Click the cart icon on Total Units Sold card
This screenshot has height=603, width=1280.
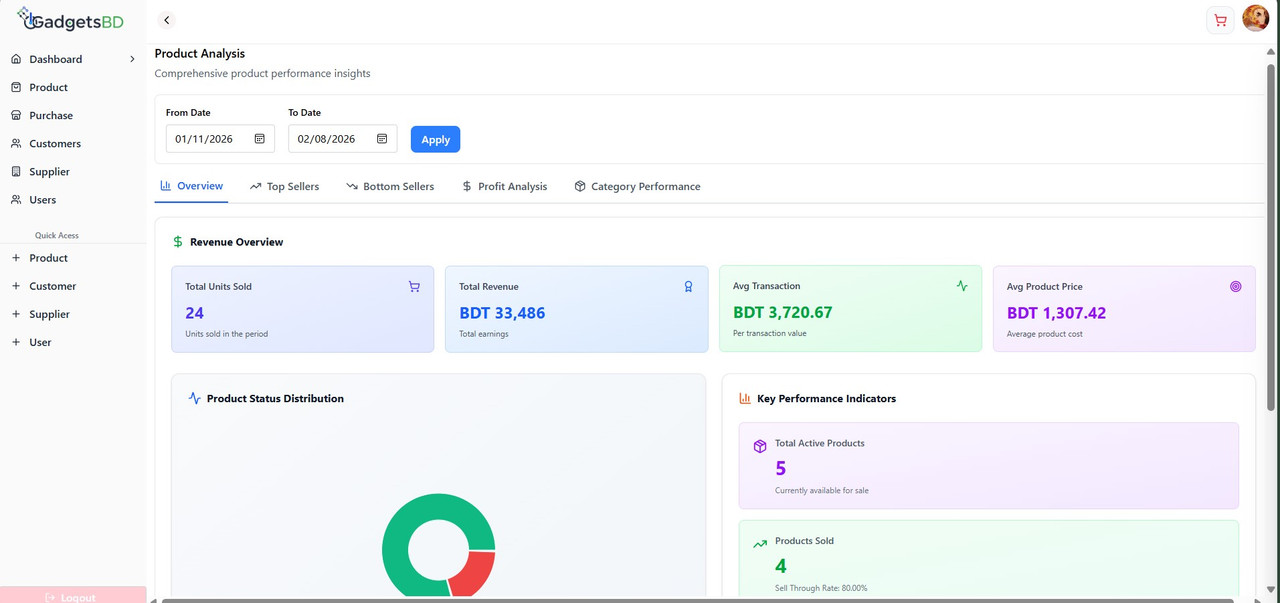point(414,286)
